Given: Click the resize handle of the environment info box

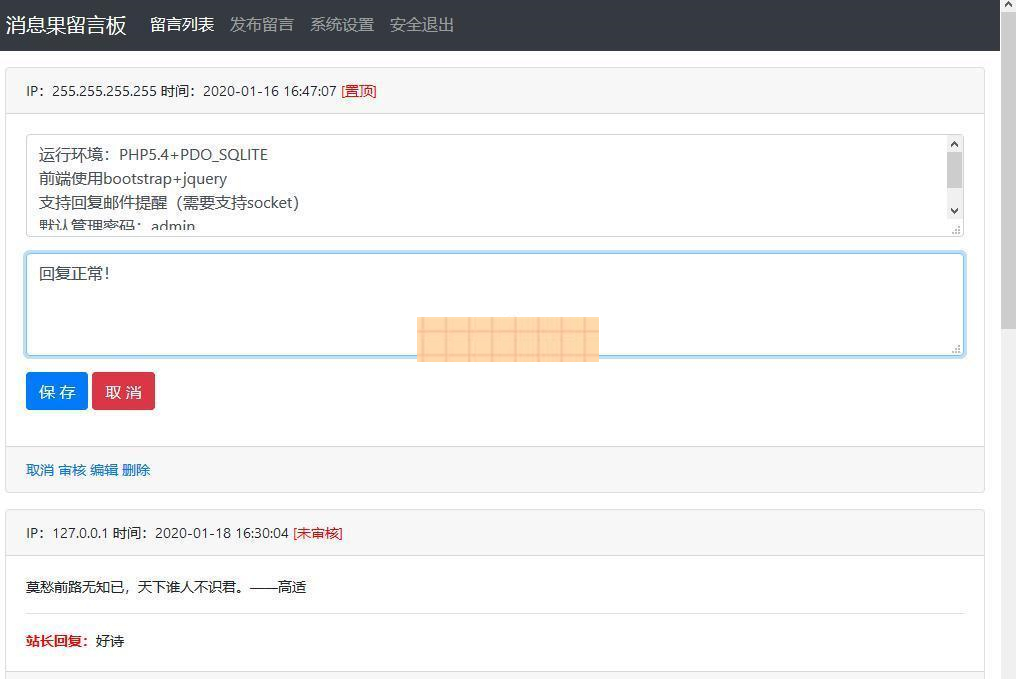Looking at the screenshot, I should (x=956, y=231).
